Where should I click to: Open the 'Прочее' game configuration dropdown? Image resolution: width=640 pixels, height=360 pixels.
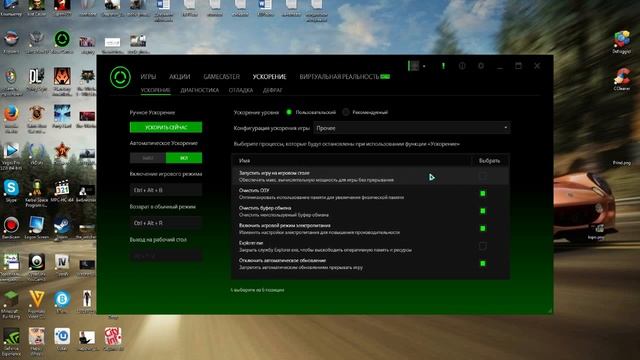[411, 128]
